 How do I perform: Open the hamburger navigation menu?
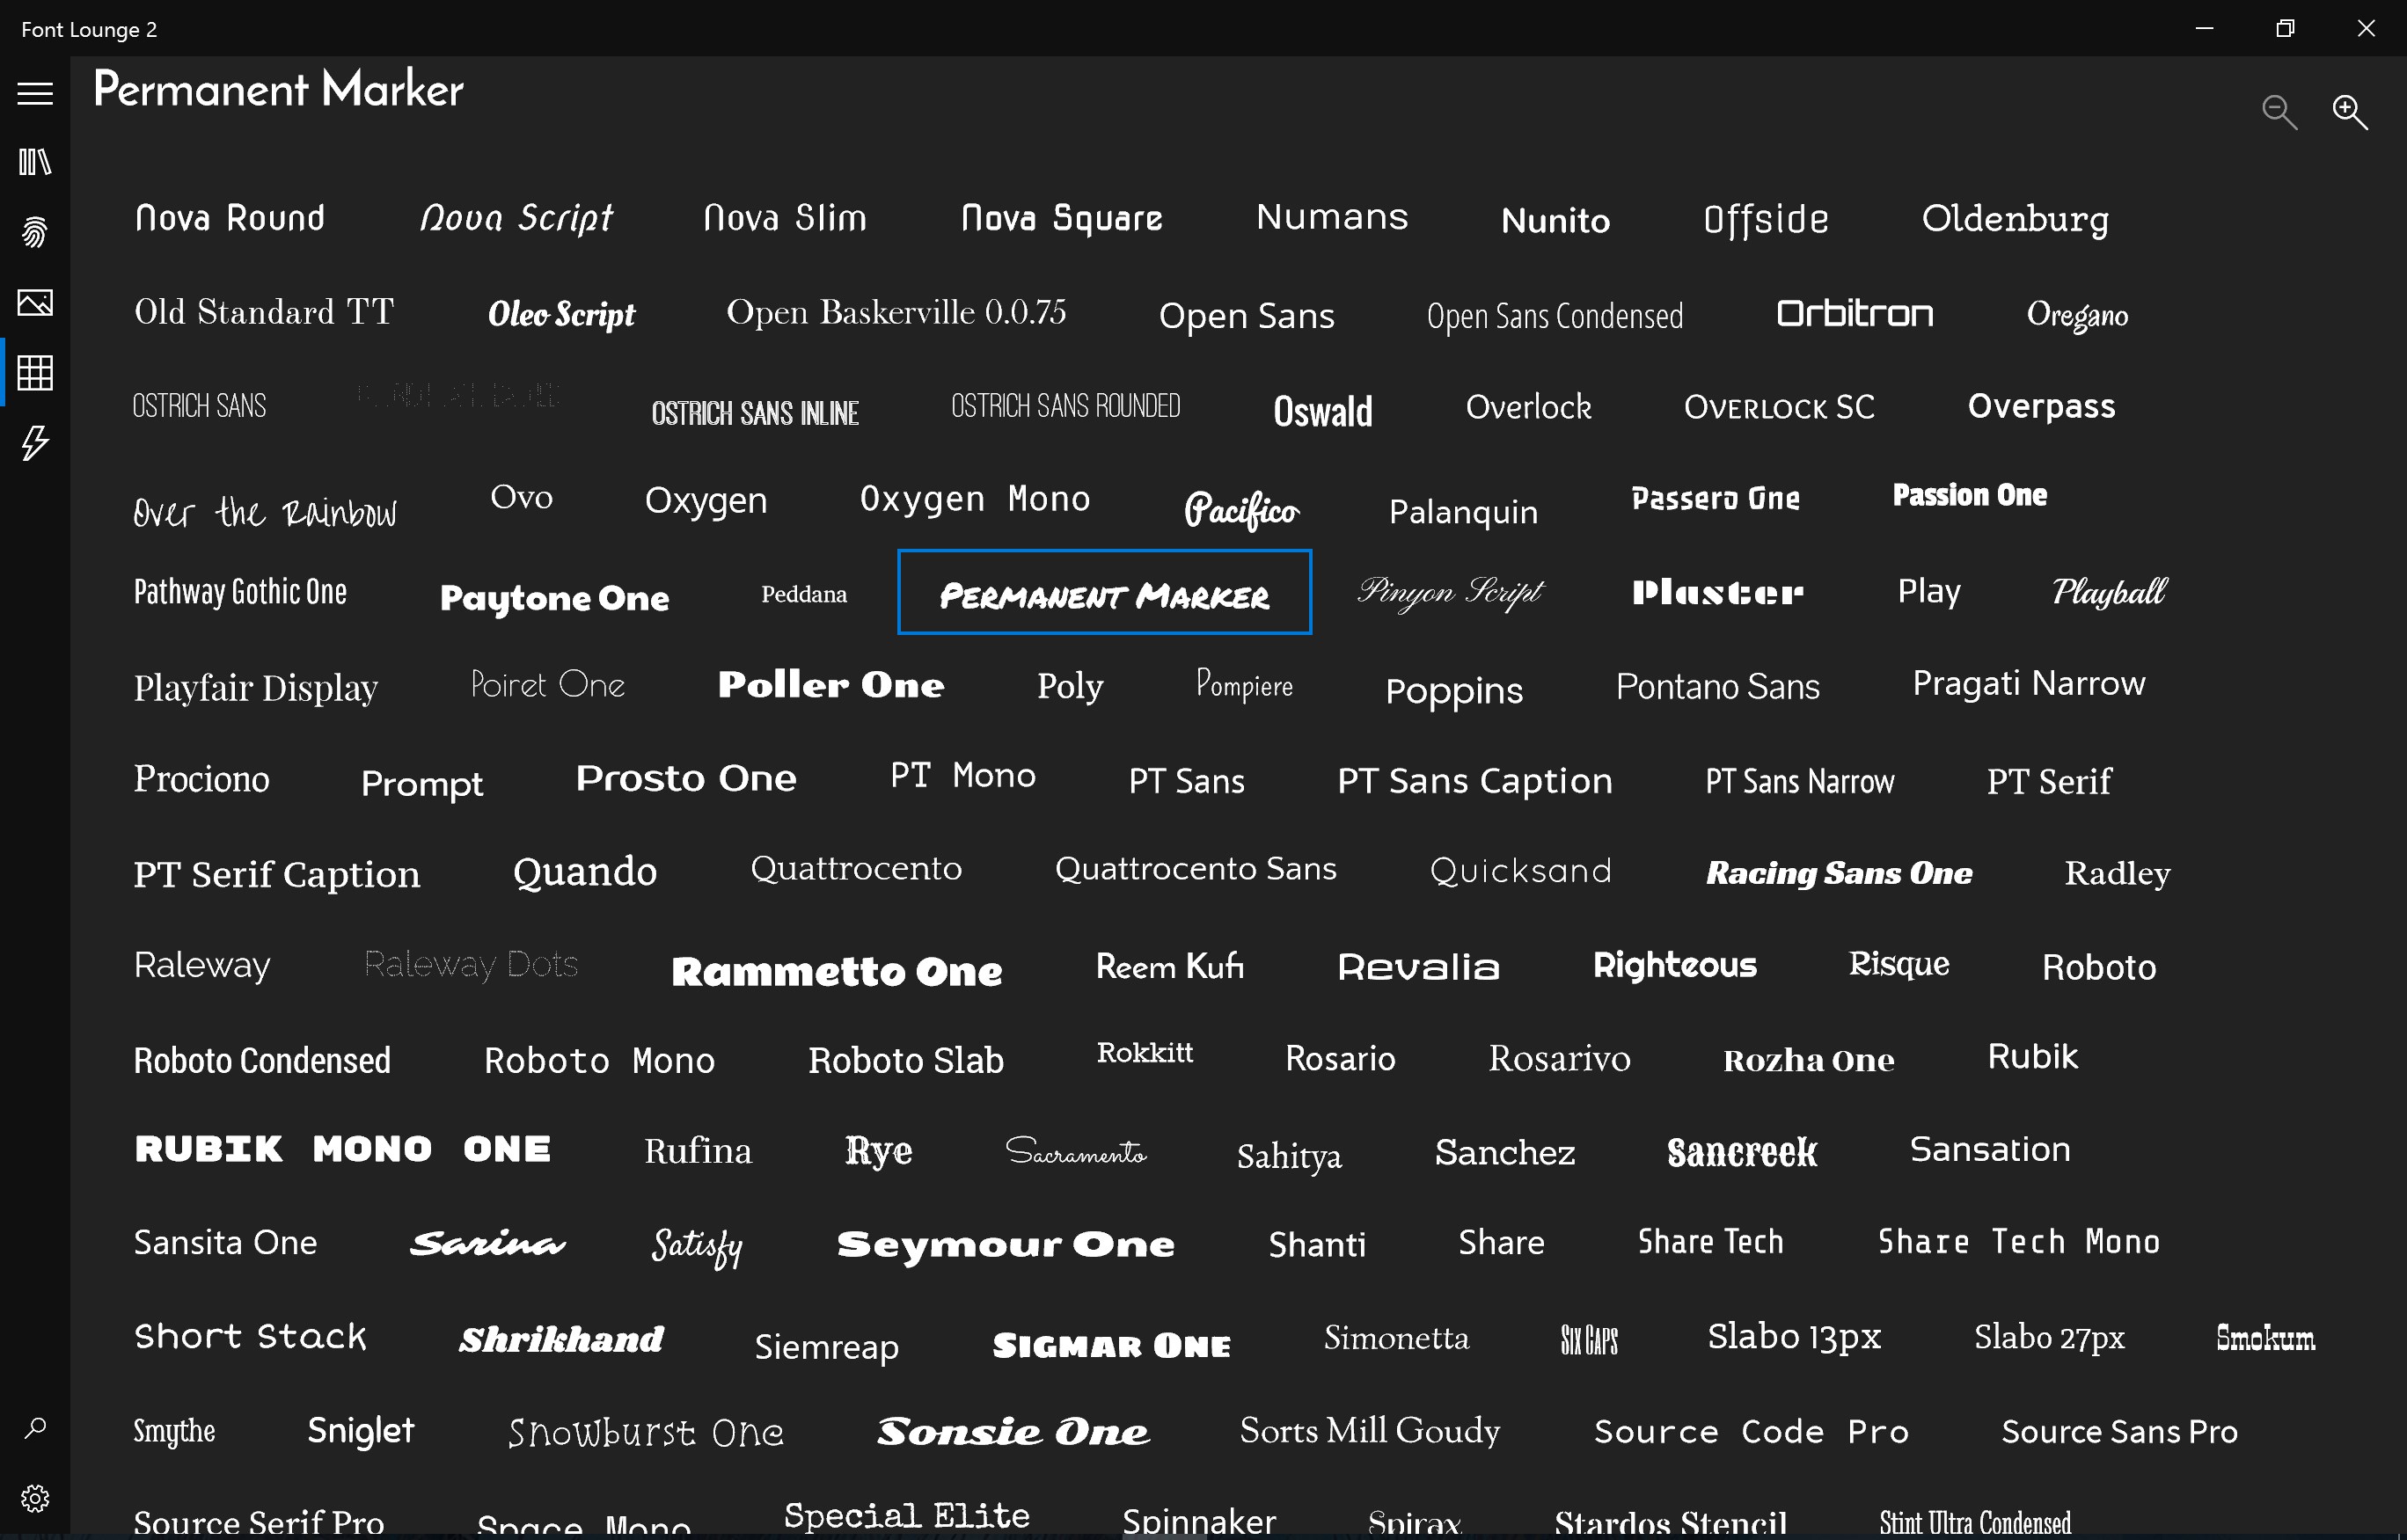coord(34,92)
